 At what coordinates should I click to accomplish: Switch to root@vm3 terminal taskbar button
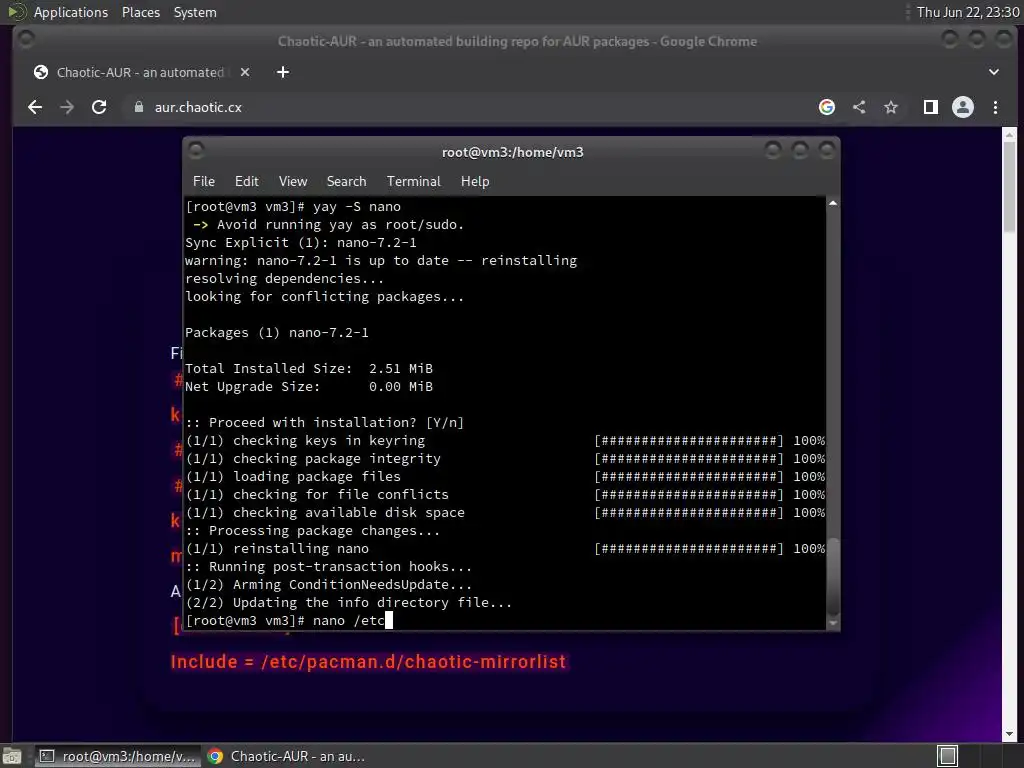coord(118,756)
